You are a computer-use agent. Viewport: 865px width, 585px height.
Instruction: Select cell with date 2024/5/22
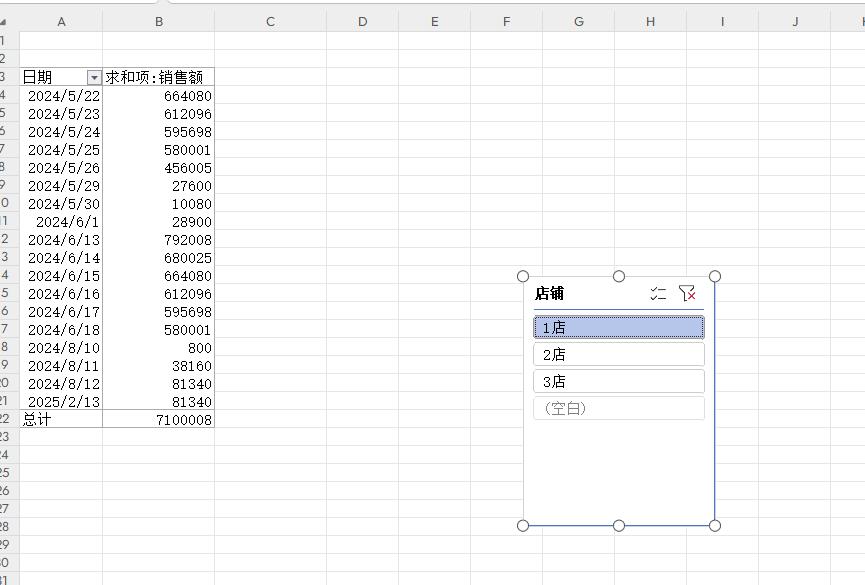[61, 95]
